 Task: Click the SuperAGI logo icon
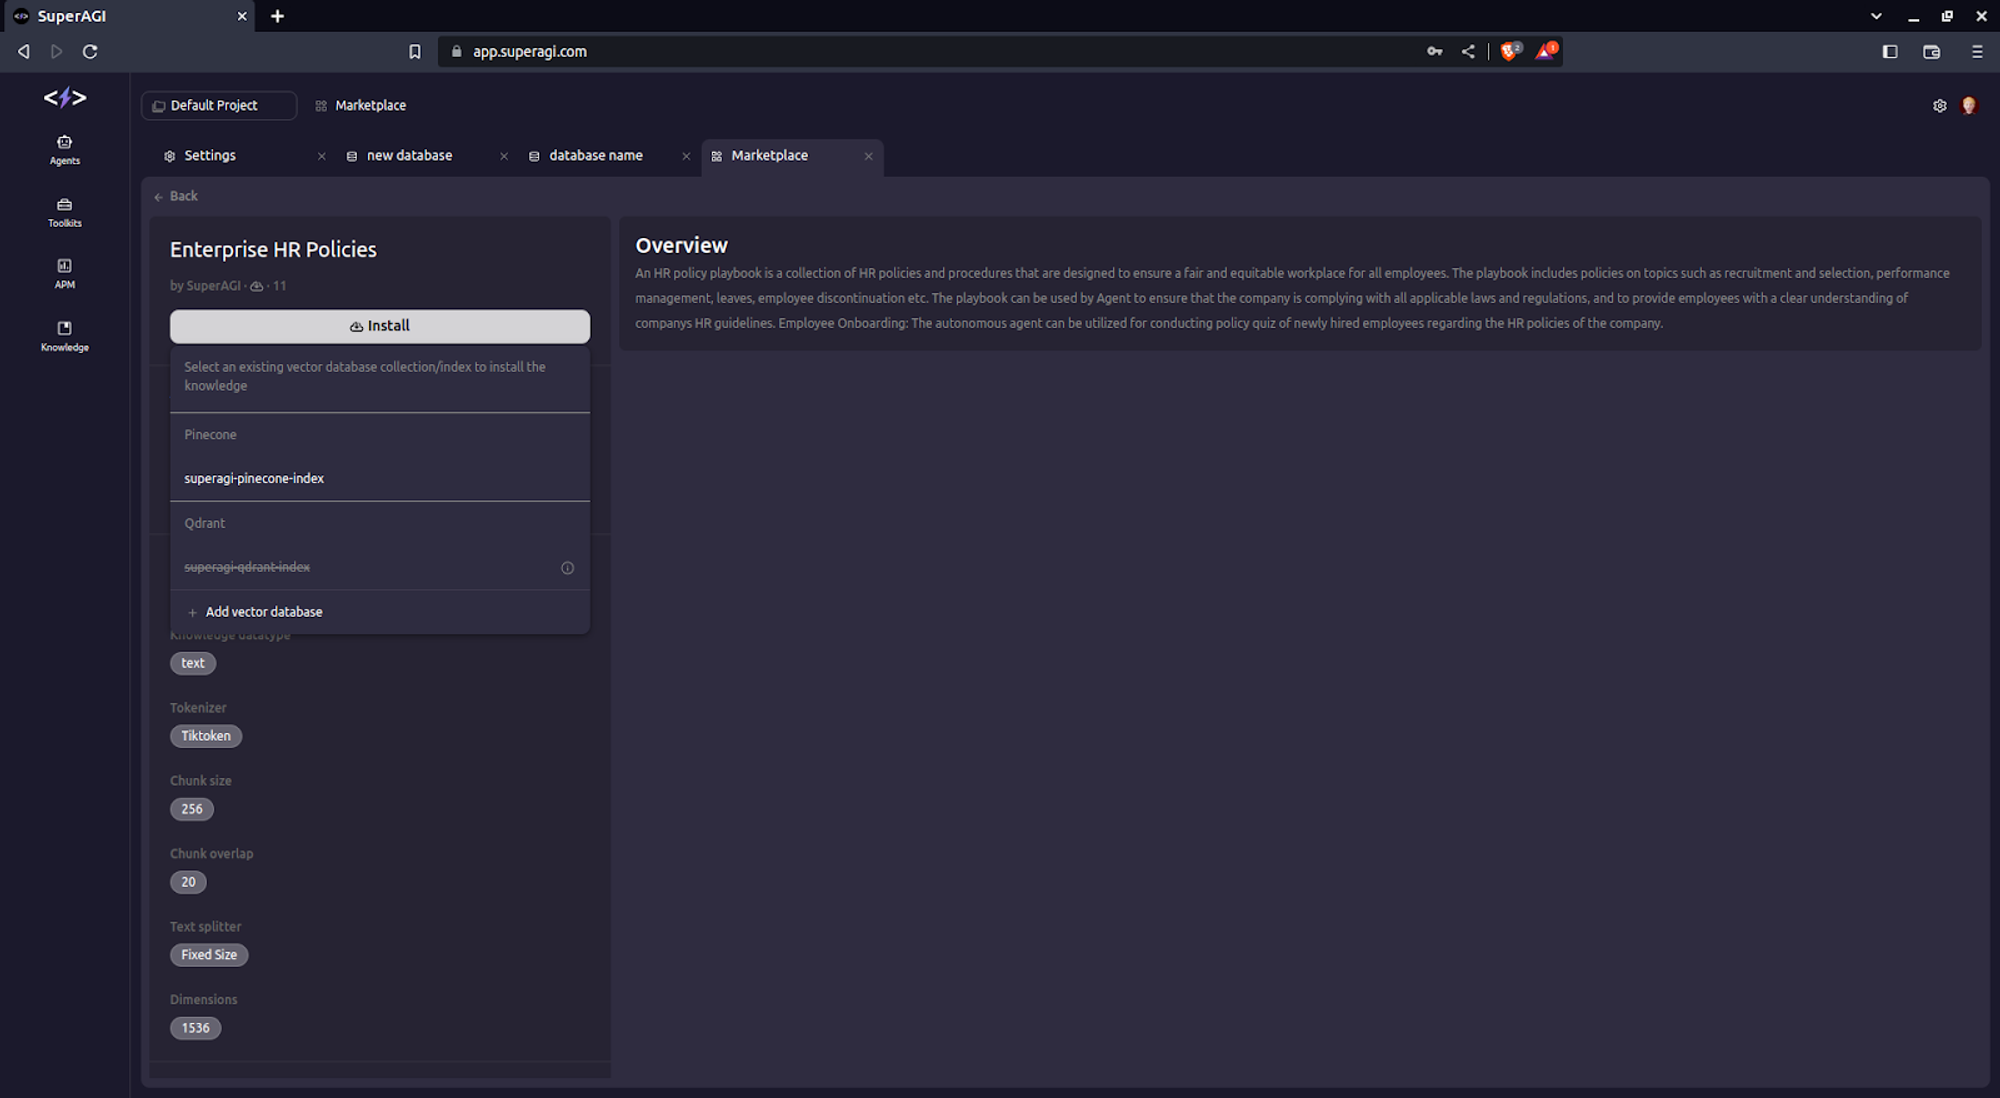(x=65, y=98)
